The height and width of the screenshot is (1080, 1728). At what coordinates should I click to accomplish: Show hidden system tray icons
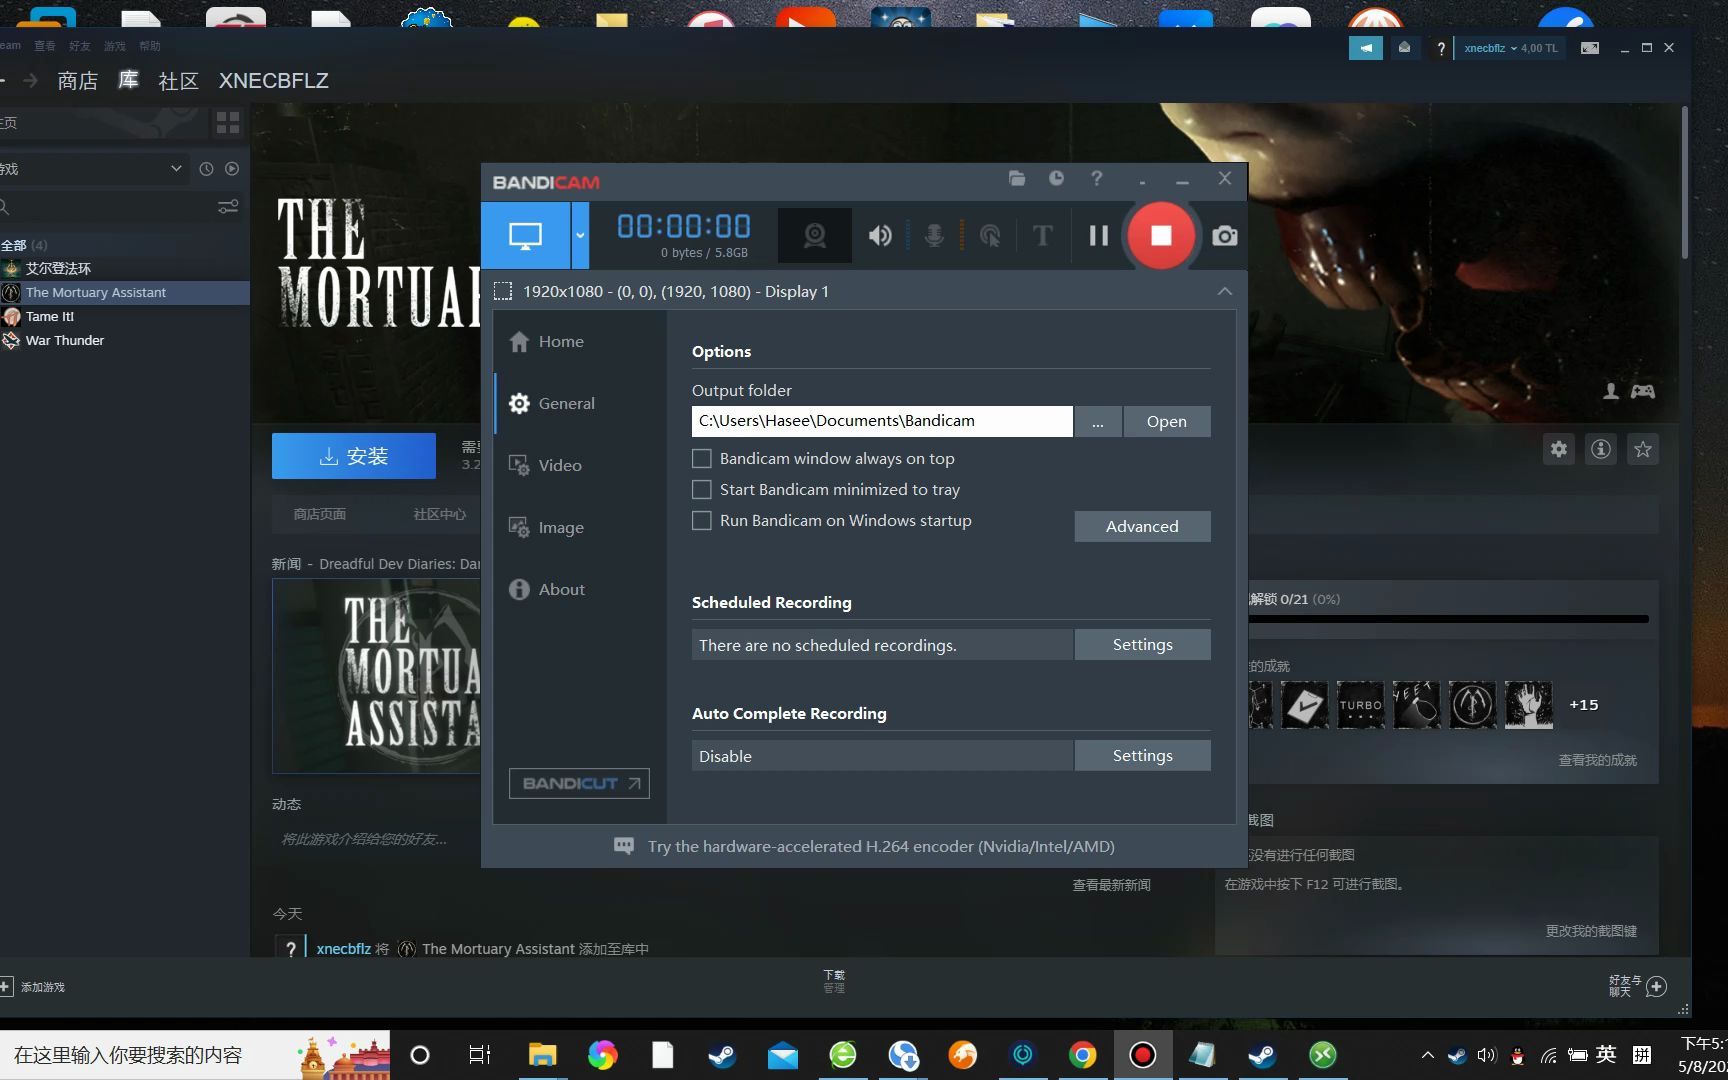pos(1428,1055)
